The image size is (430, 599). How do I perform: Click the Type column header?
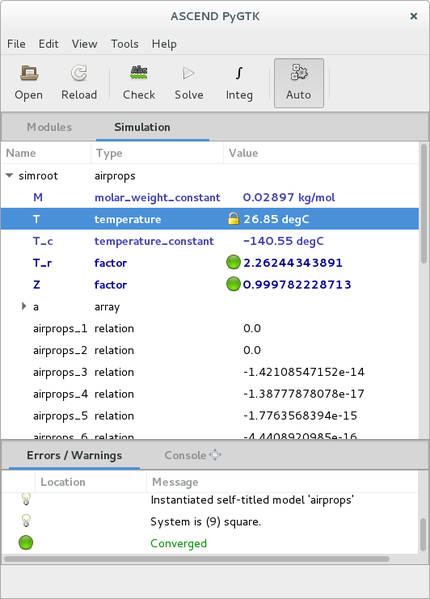click(157, 153)
